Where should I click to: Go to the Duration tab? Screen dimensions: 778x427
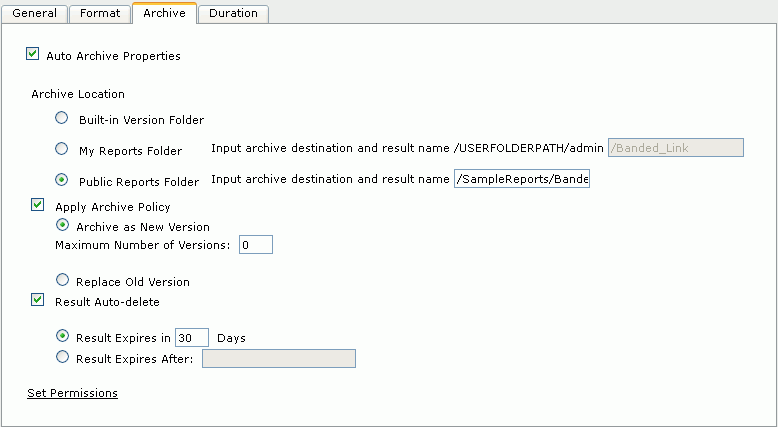tap(233, 13)
